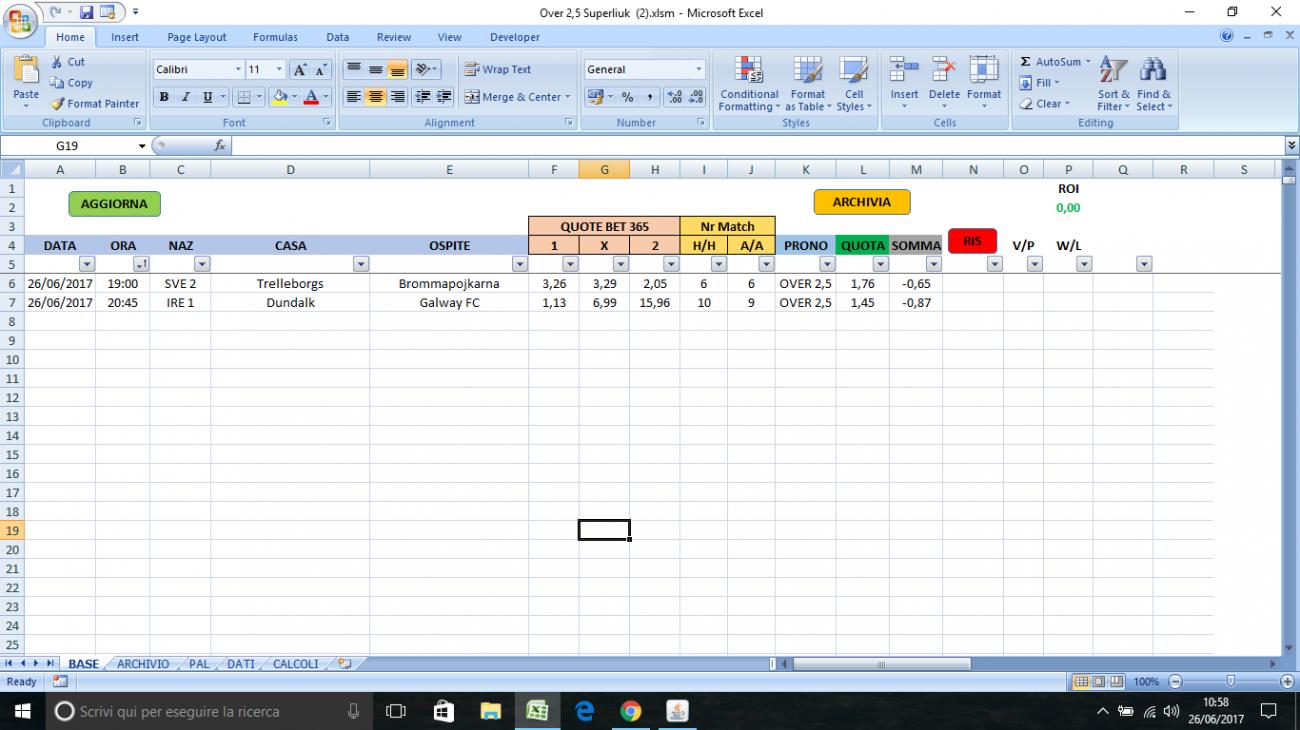The width and height of the screenshot is (1300, 730).
Task: Toggle bold formatting
Action: 162,97
